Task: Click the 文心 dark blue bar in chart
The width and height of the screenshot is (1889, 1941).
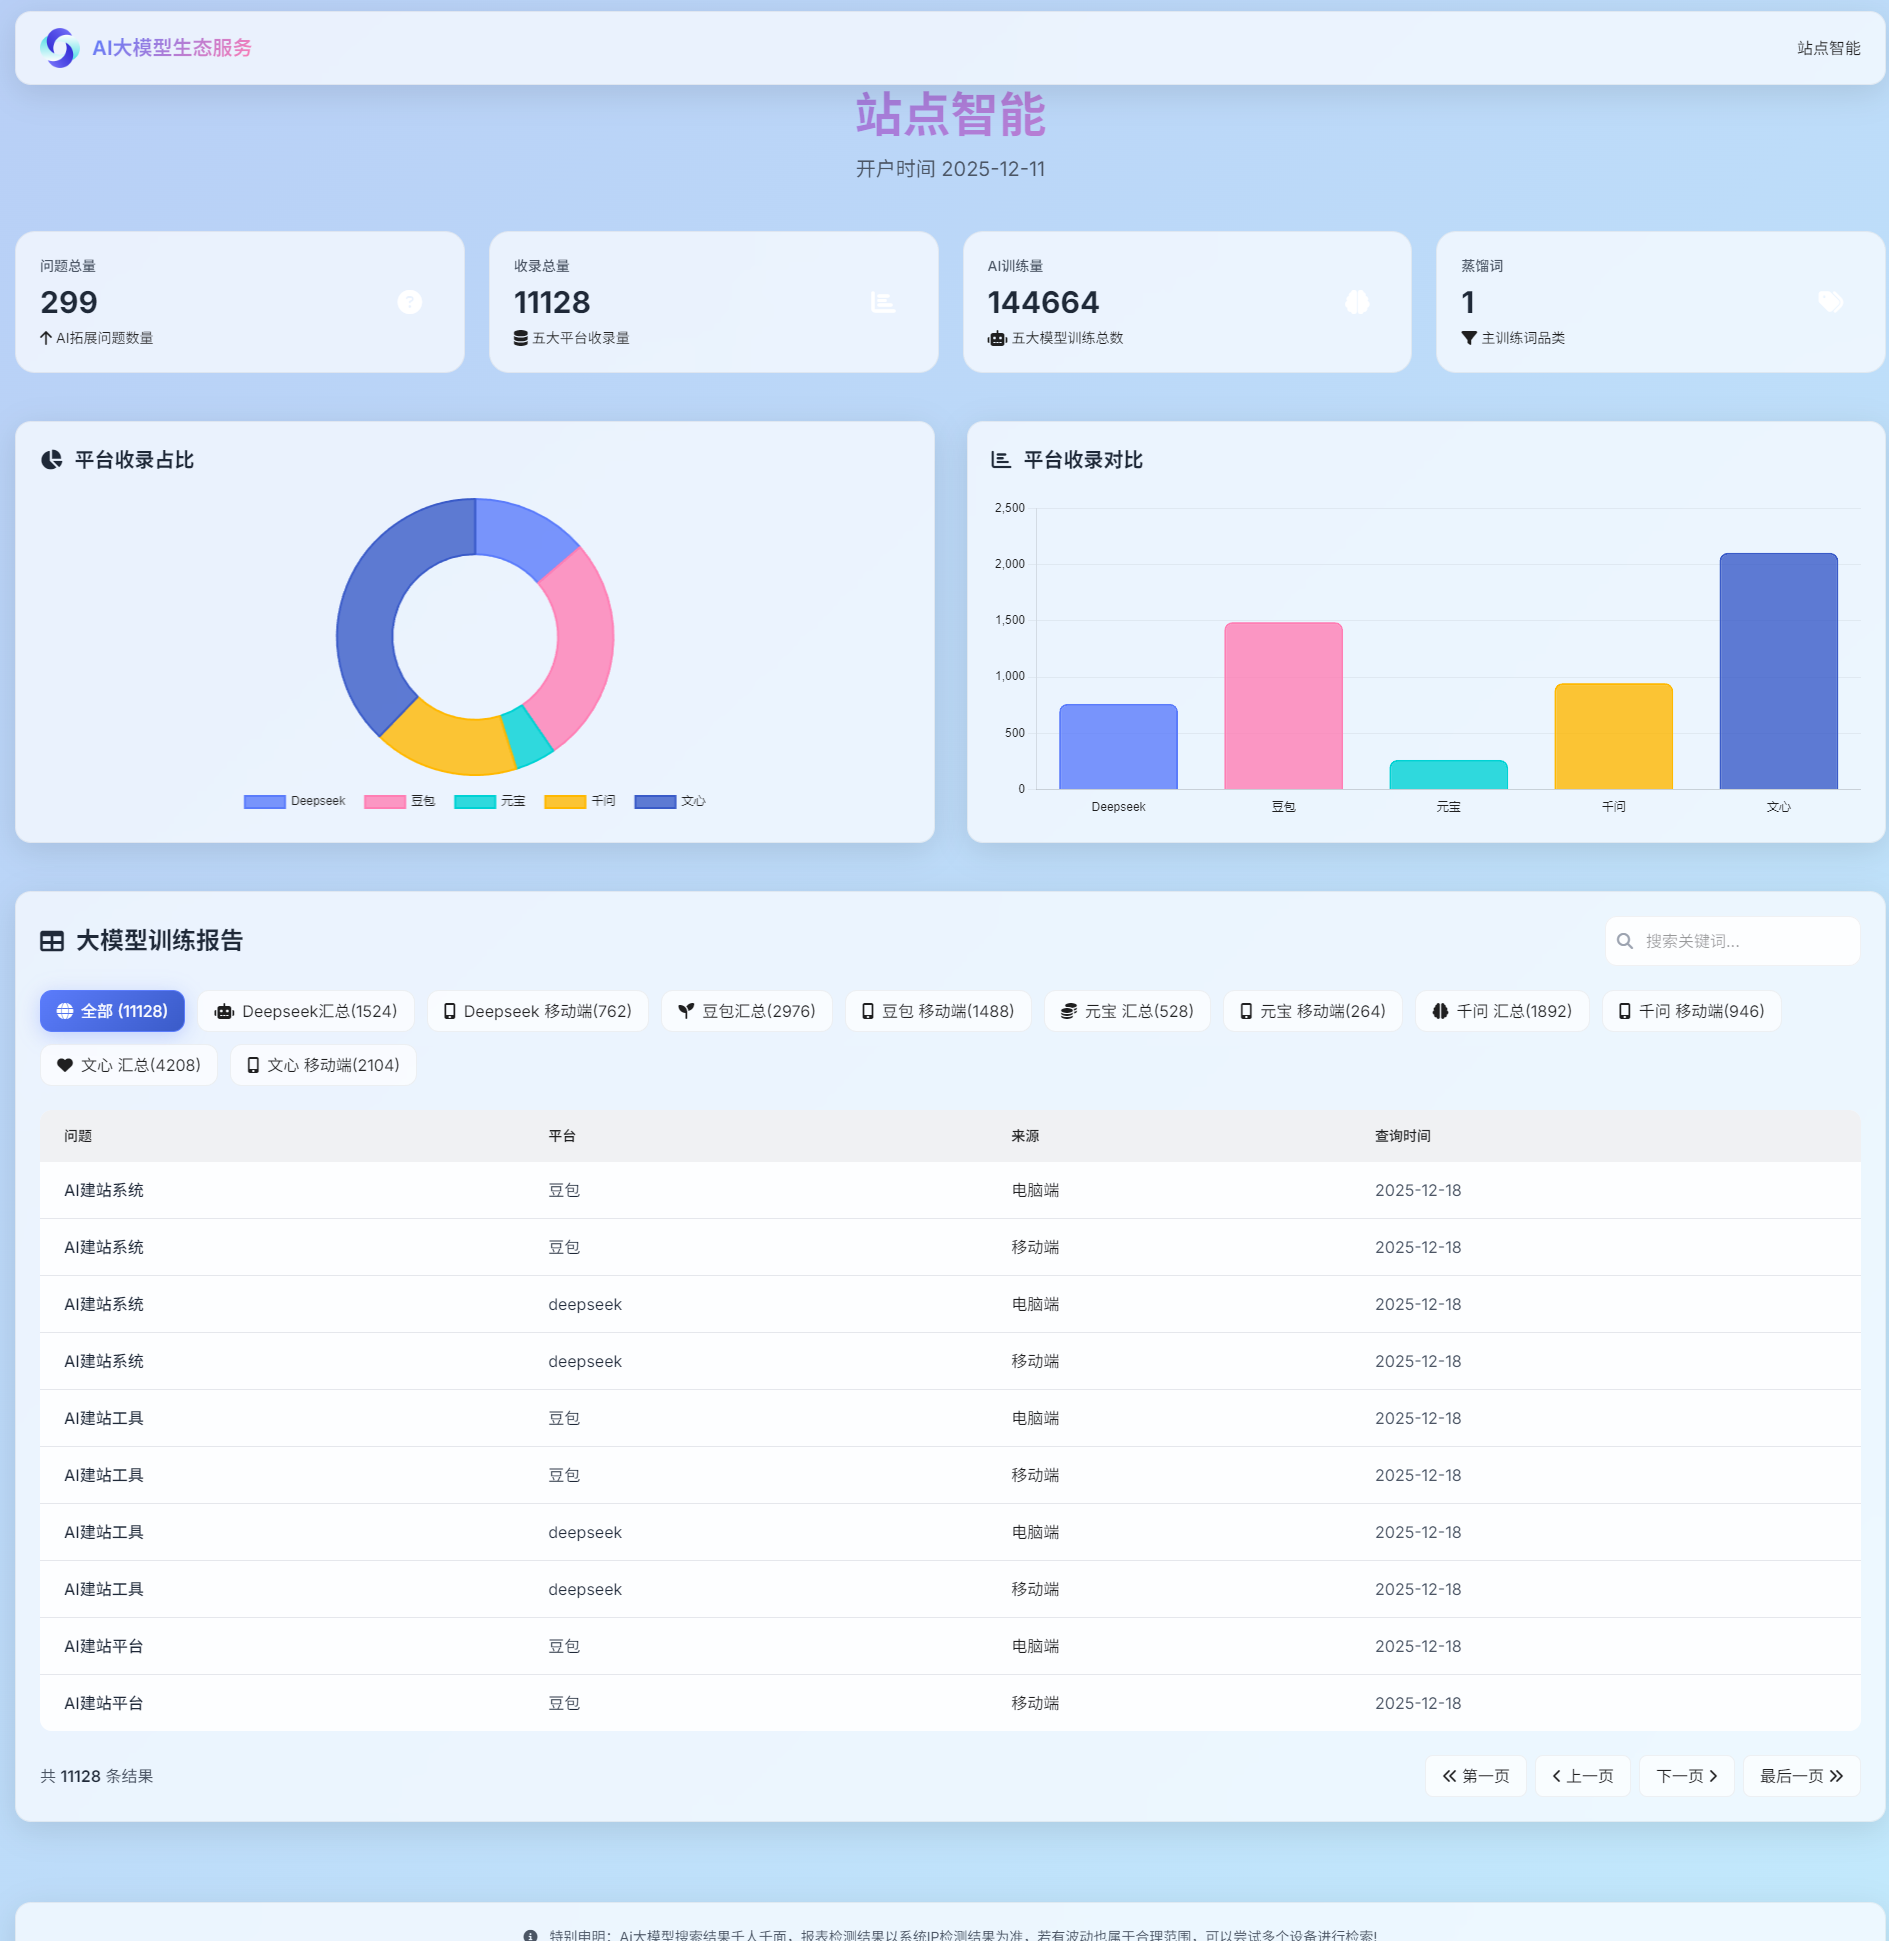Action: tap(1779, 672)
